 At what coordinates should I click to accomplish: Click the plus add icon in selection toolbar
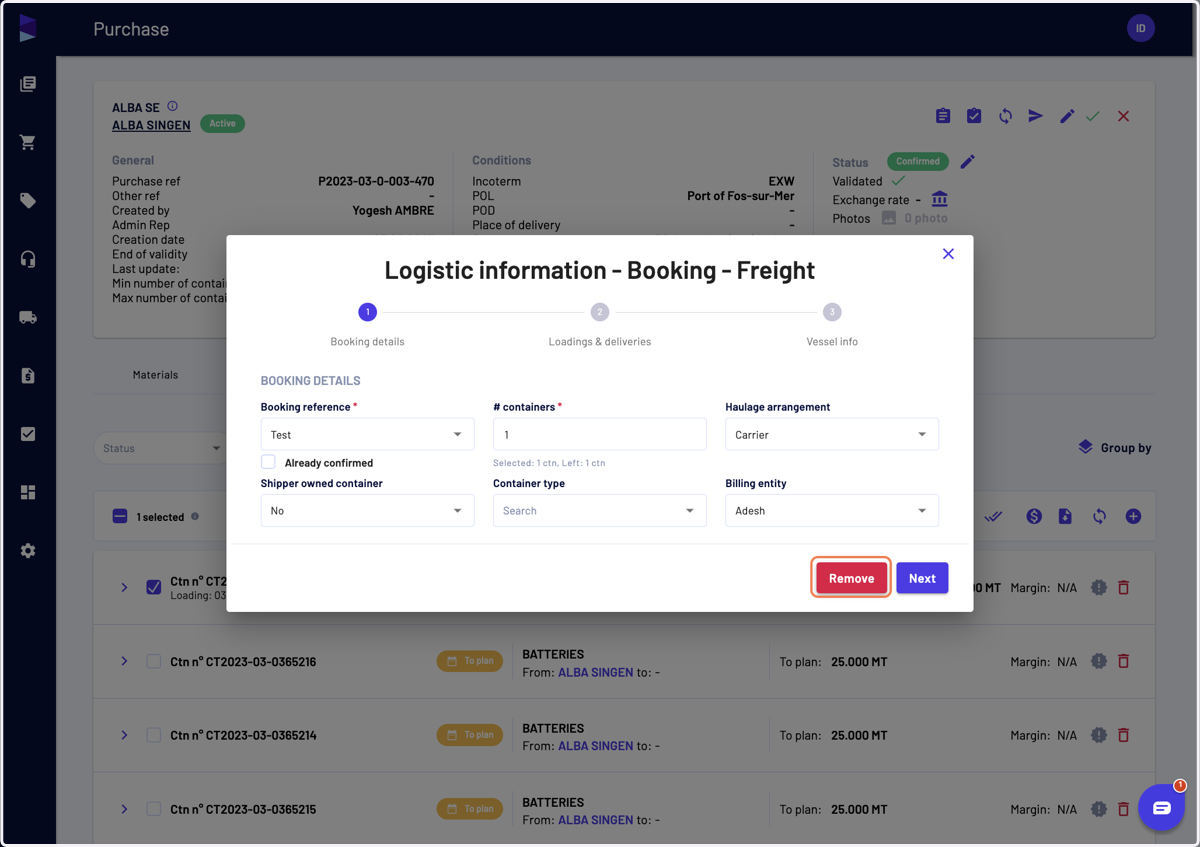[1133, 517]
